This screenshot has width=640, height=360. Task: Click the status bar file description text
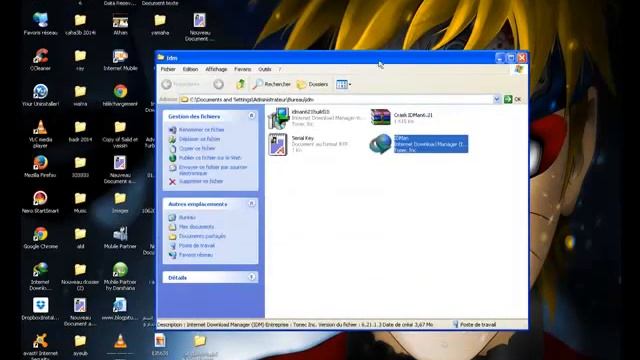pyautogui.click(x=295, y=324)
